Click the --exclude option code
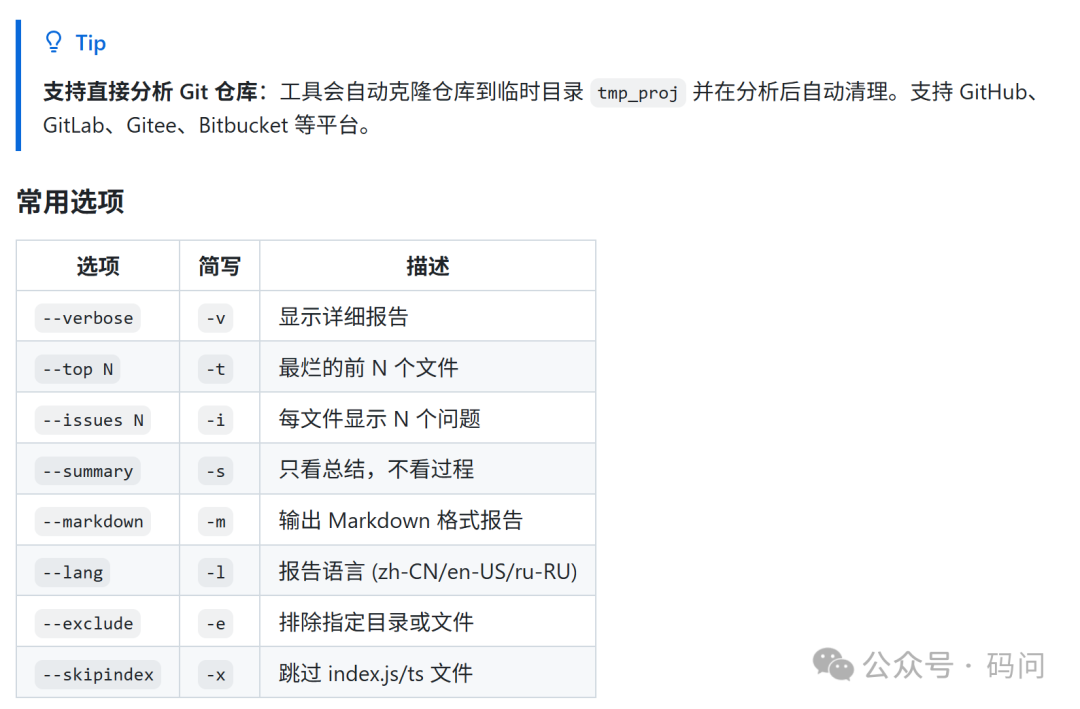Image resolution: width=1080 pixels, height=709 pixels. tap(88, 623)
